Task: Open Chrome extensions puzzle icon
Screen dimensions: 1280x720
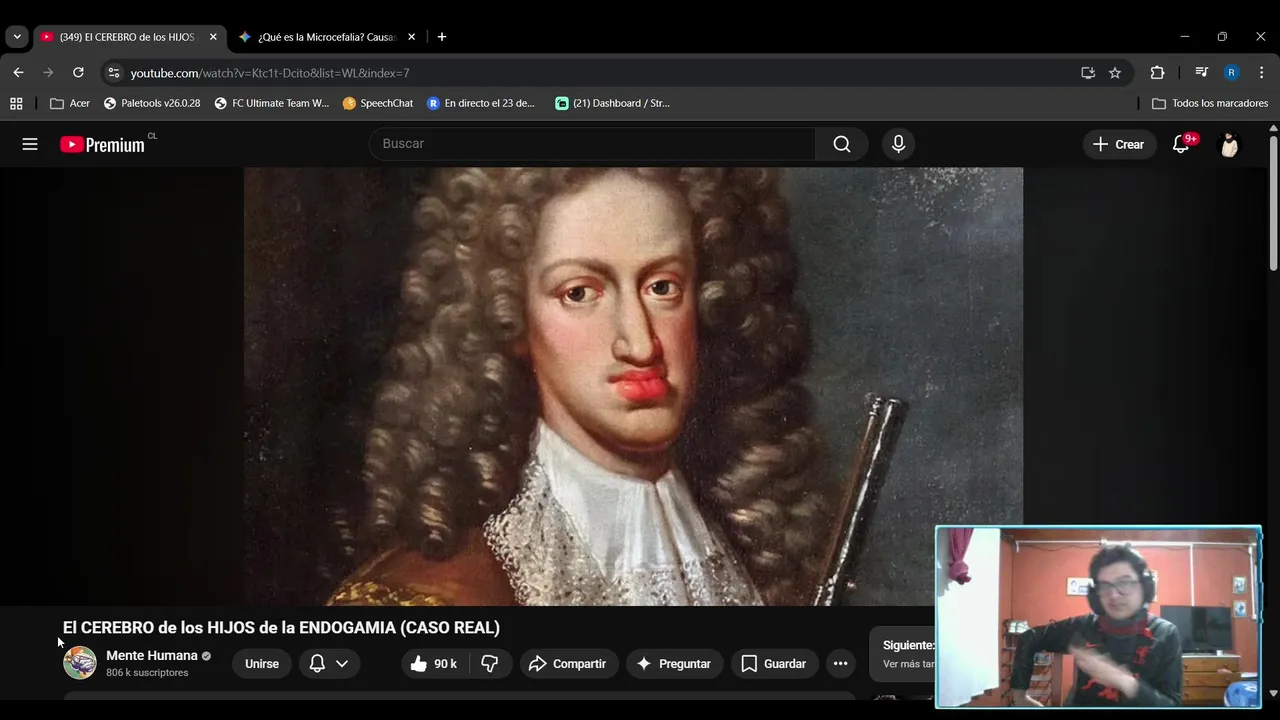Action: coord(1157,72)
